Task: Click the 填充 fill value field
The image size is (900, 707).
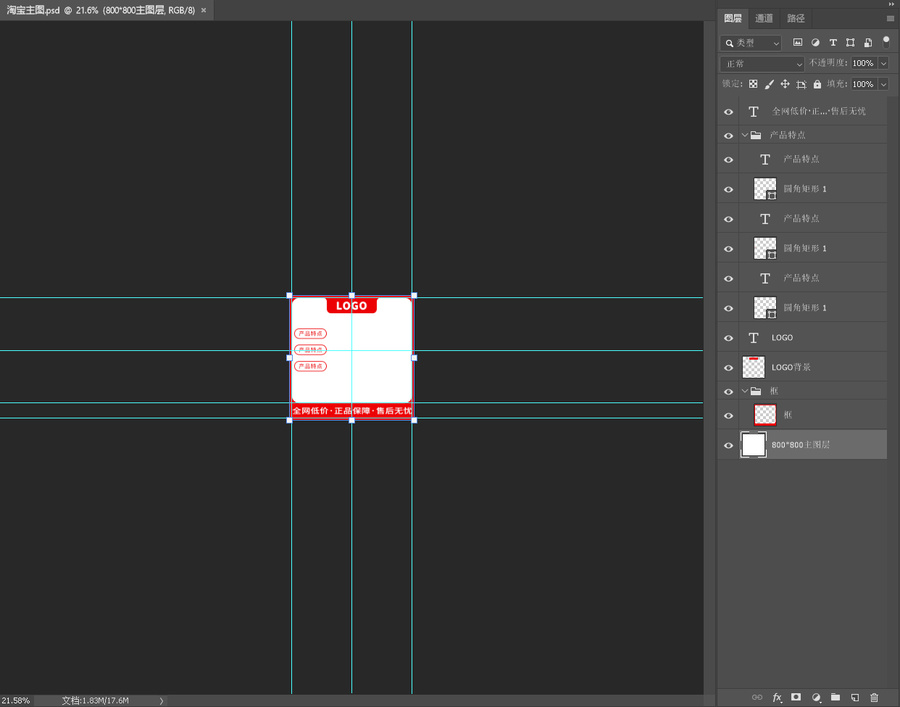Action: point(863,84)
